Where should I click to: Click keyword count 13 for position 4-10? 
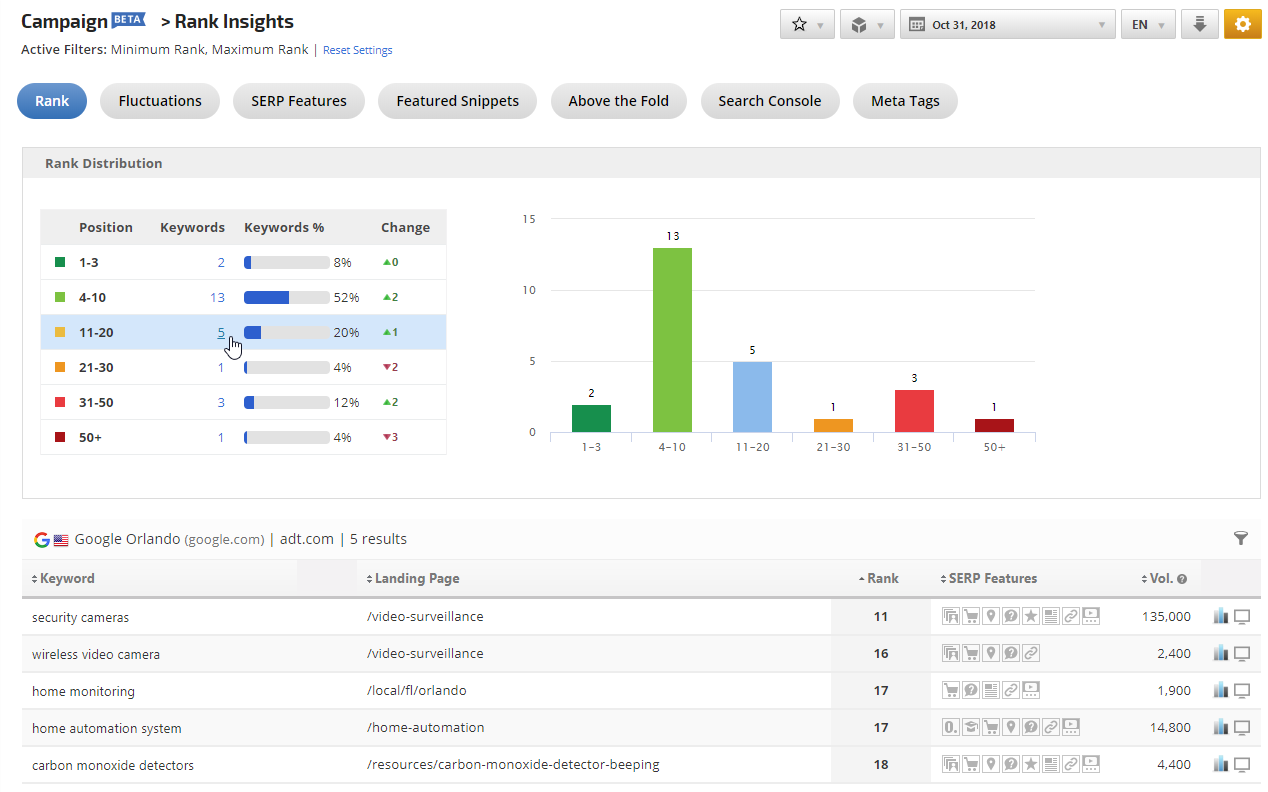click(217, 298)
